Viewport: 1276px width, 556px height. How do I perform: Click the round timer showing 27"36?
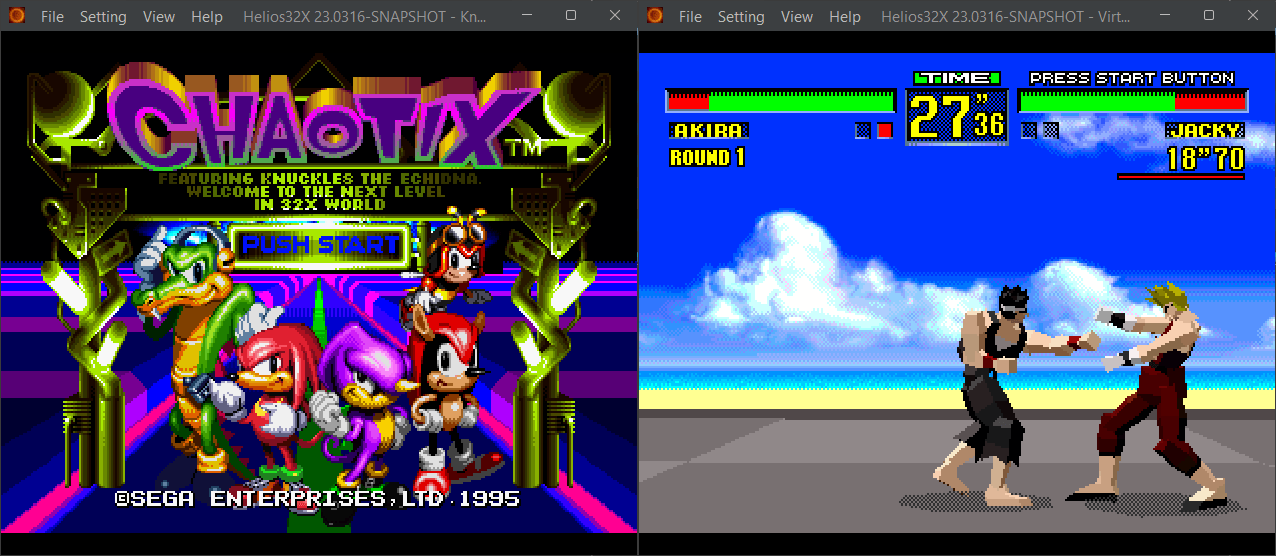click(957, 117)
